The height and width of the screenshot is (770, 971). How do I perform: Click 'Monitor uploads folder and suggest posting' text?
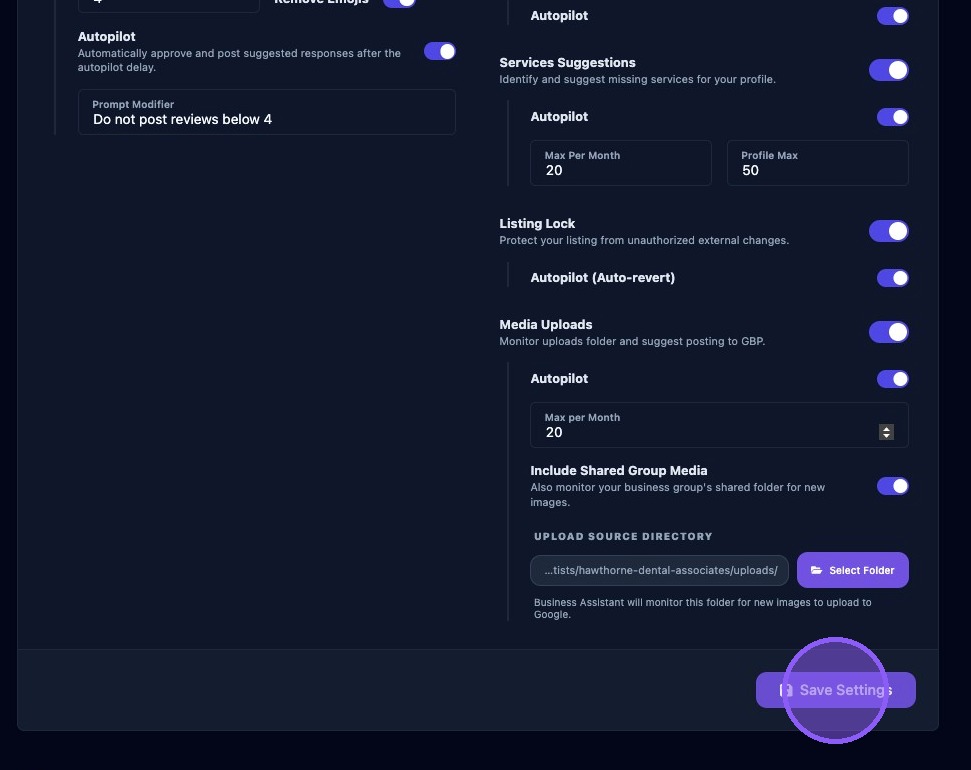tap(632, 341)
